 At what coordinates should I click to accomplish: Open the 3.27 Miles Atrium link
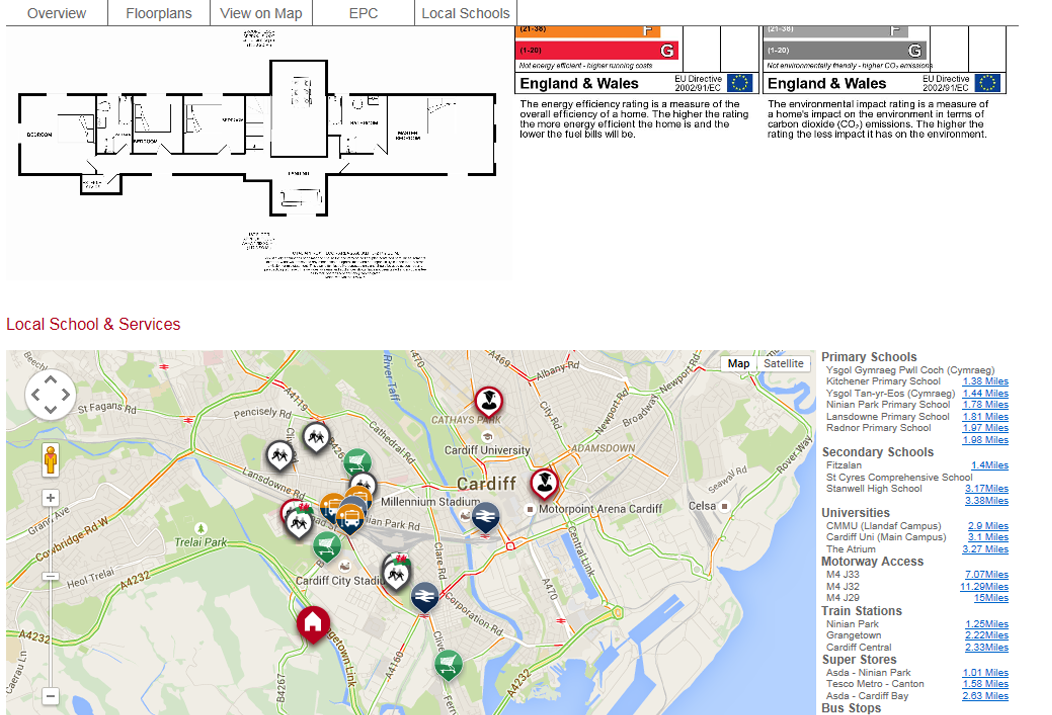(985, 549)
